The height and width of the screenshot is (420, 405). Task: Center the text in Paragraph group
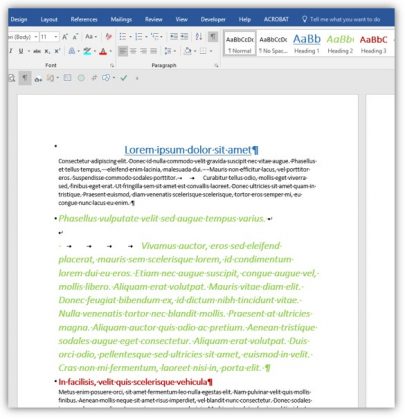(x=133, y=51)
